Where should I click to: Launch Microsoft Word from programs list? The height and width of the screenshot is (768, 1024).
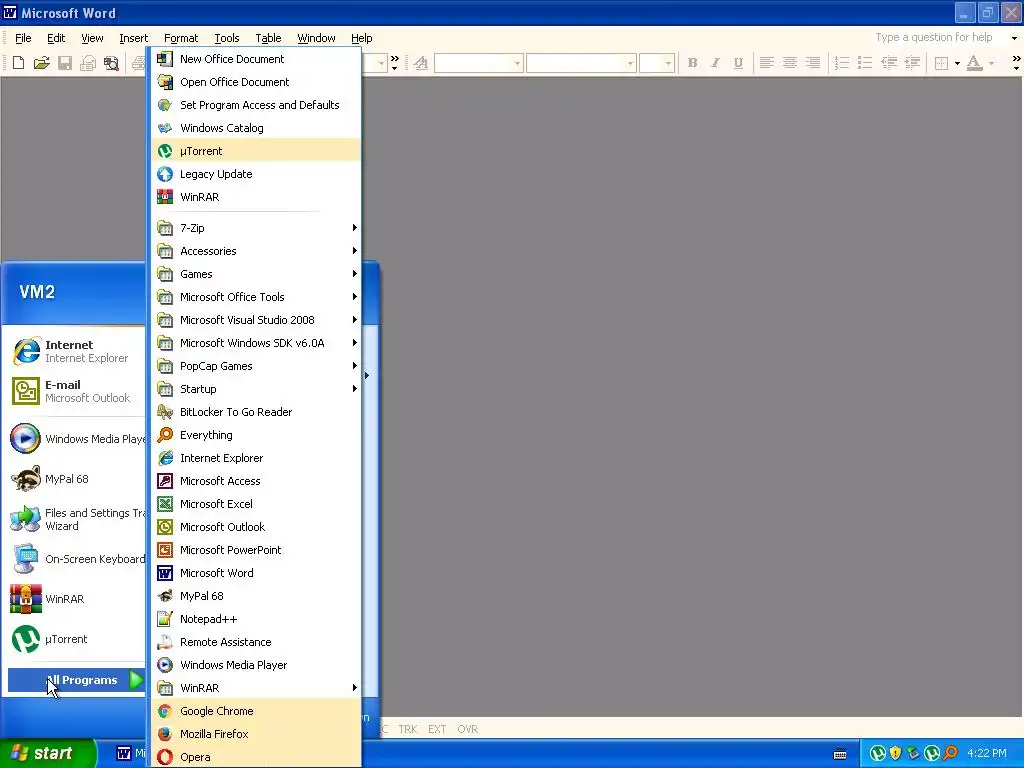[x=256, y=573]
